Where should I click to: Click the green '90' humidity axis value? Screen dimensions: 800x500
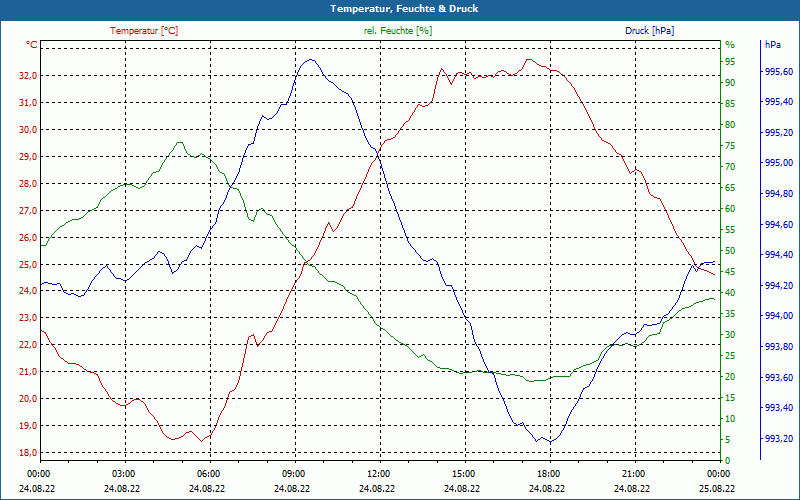(x=730, y=83)
